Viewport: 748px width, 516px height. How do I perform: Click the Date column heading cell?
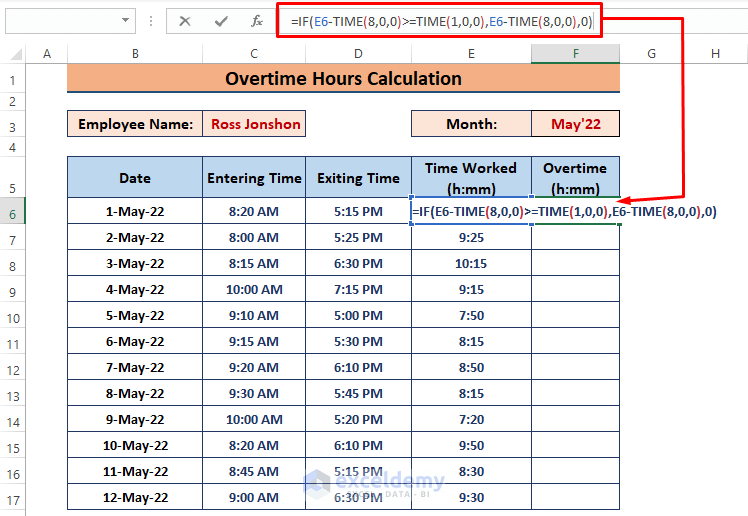coord(135,177)
